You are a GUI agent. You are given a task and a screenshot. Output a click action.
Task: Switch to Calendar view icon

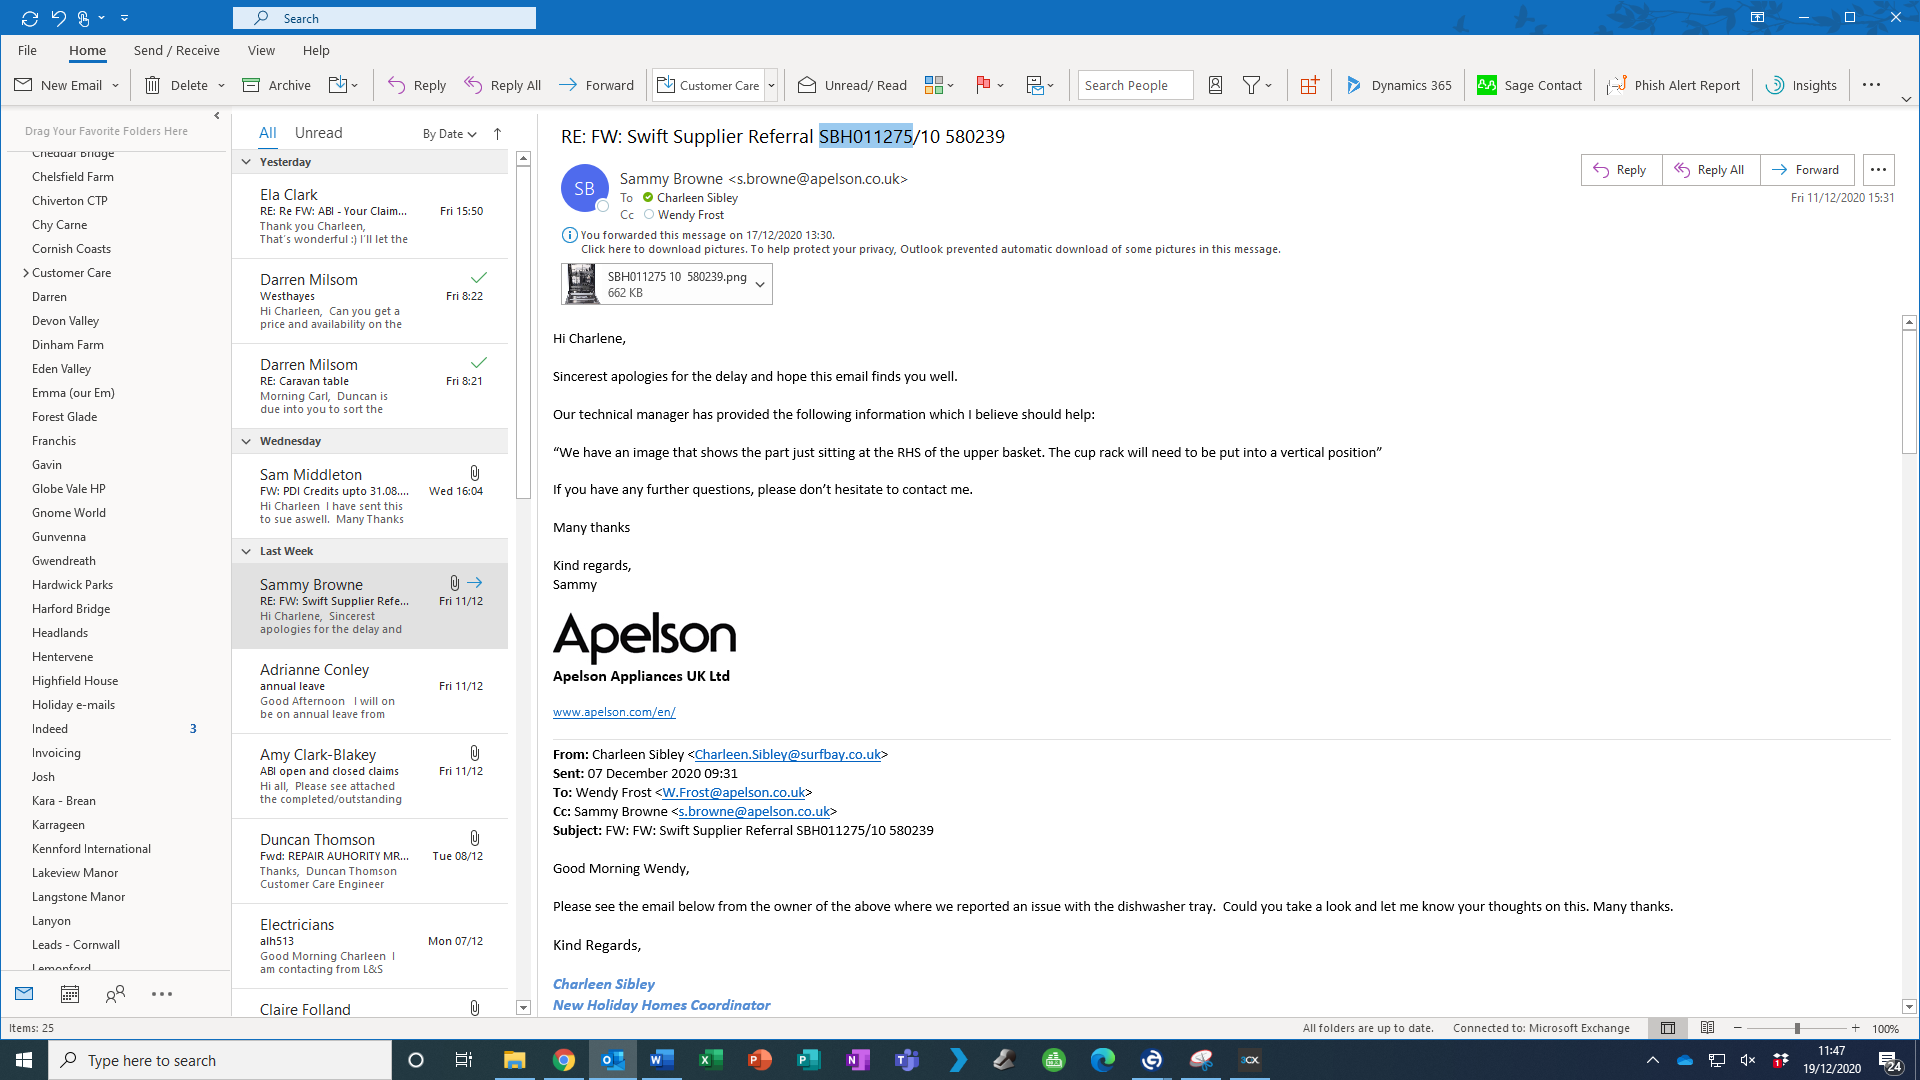coord(70,994)
